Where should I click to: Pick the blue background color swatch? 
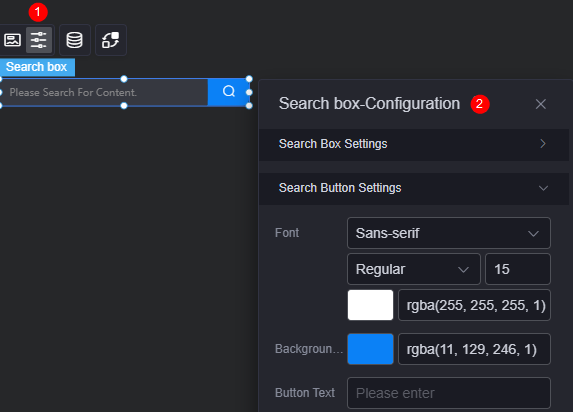point(370,349)
